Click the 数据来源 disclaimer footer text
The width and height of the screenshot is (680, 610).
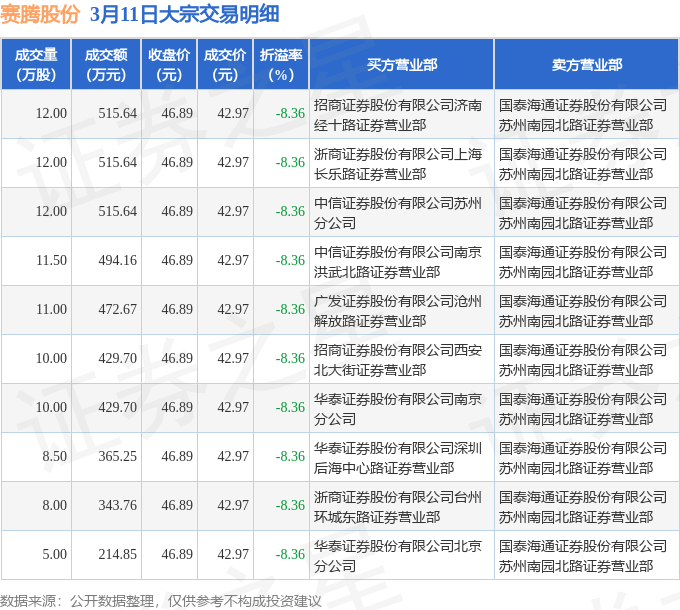[160, 601]
